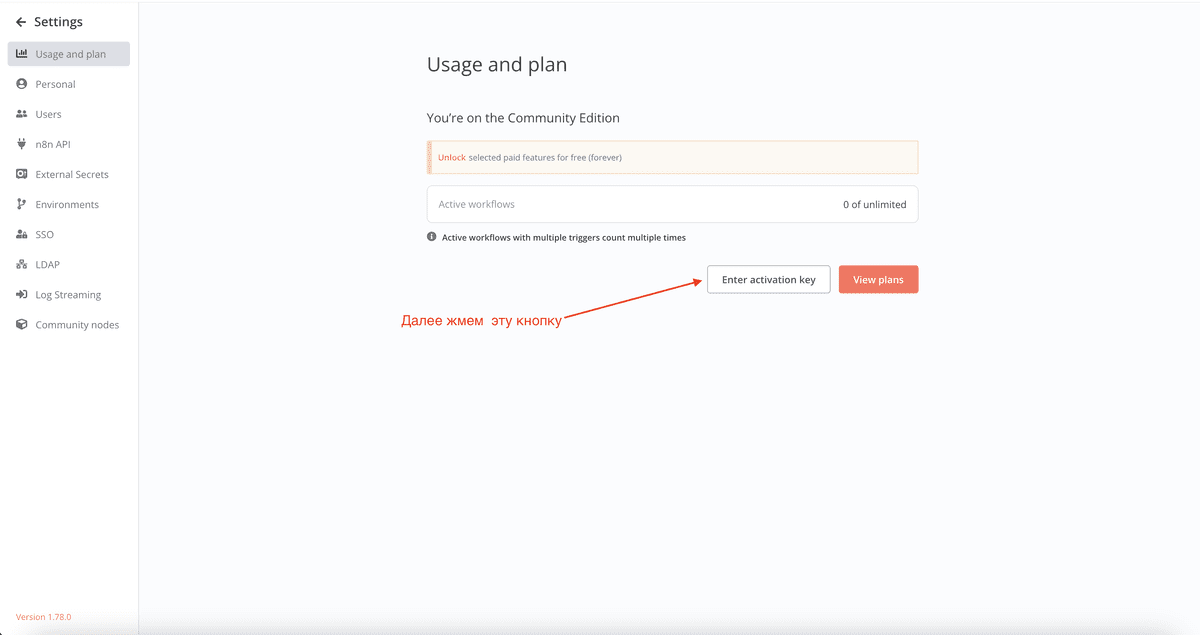Follow the Unlock link in banner
Screen dimensions: 1200x635
452,157
